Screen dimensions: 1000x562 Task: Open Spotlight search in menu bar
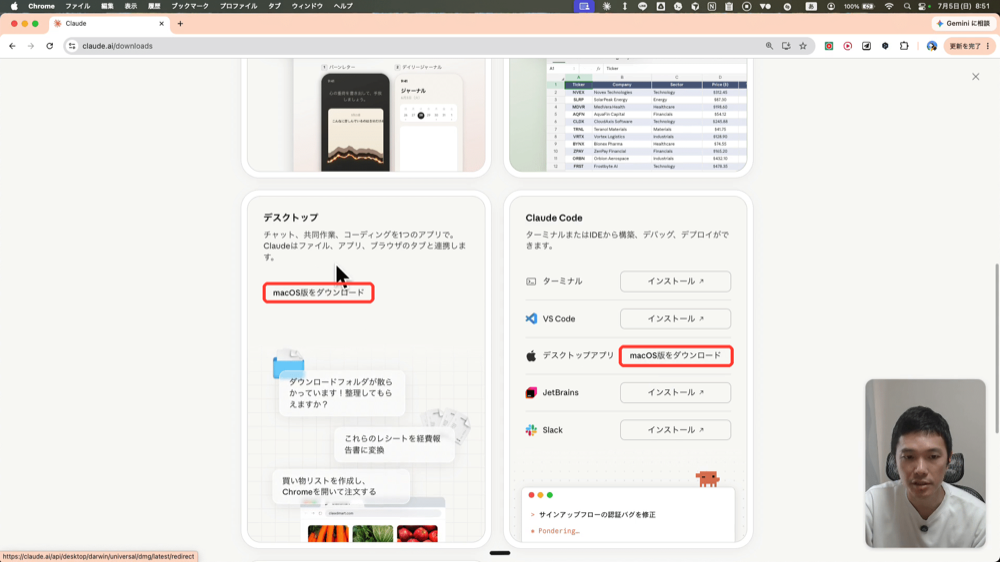pyautogui.click(x=907, y=6)
